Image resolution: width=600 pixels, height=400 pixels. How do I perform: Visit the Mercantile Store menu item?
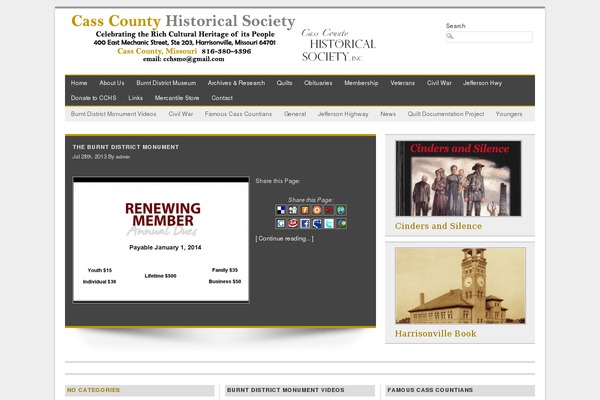click(177, 98)
